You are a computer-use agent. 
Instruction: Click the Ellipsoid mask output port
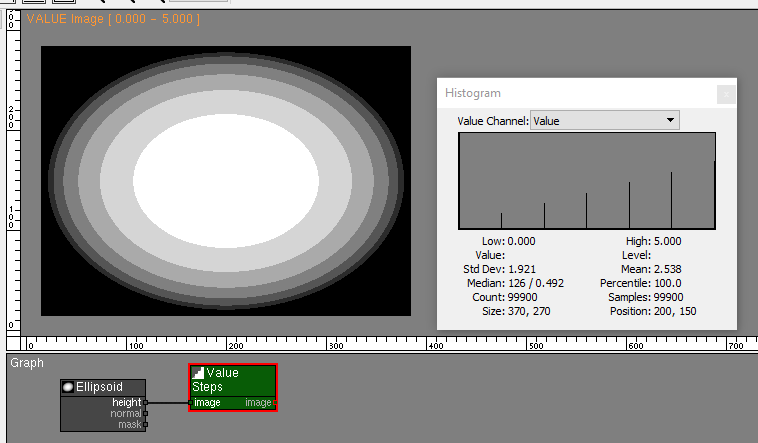146,424
